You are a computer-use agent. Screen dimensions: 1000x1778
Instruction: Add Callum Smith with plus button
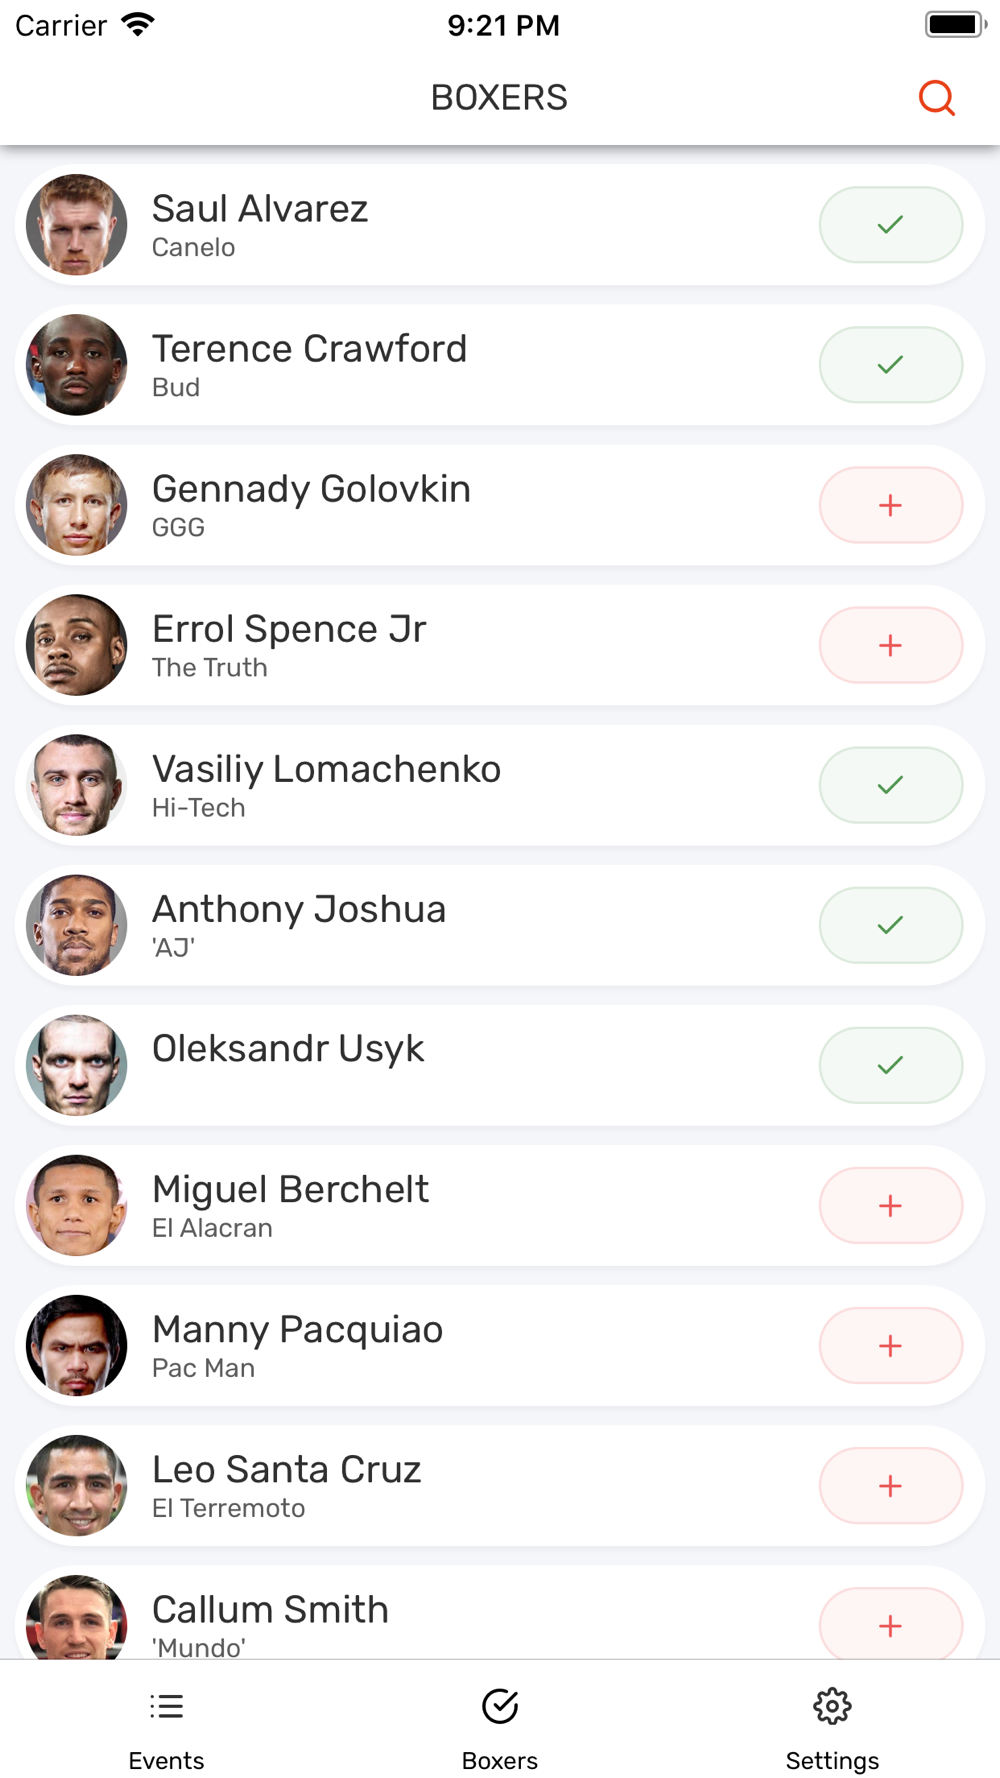coord(891,1625)
